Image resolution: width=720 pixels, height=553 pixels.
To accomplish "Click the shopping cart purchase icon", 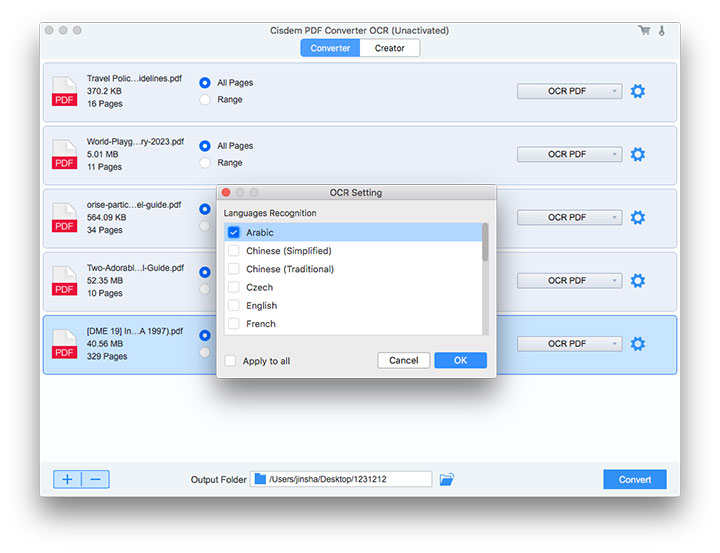I will pyautogui.click(x=644, y=30).
